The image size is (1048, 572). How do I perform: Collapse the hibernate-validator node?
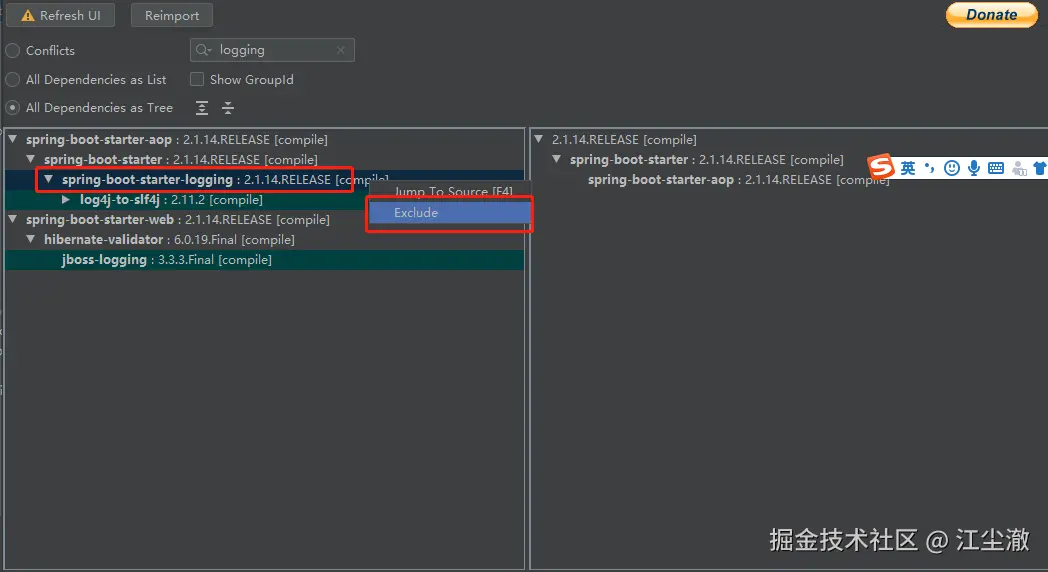click(x=31, y=239)
